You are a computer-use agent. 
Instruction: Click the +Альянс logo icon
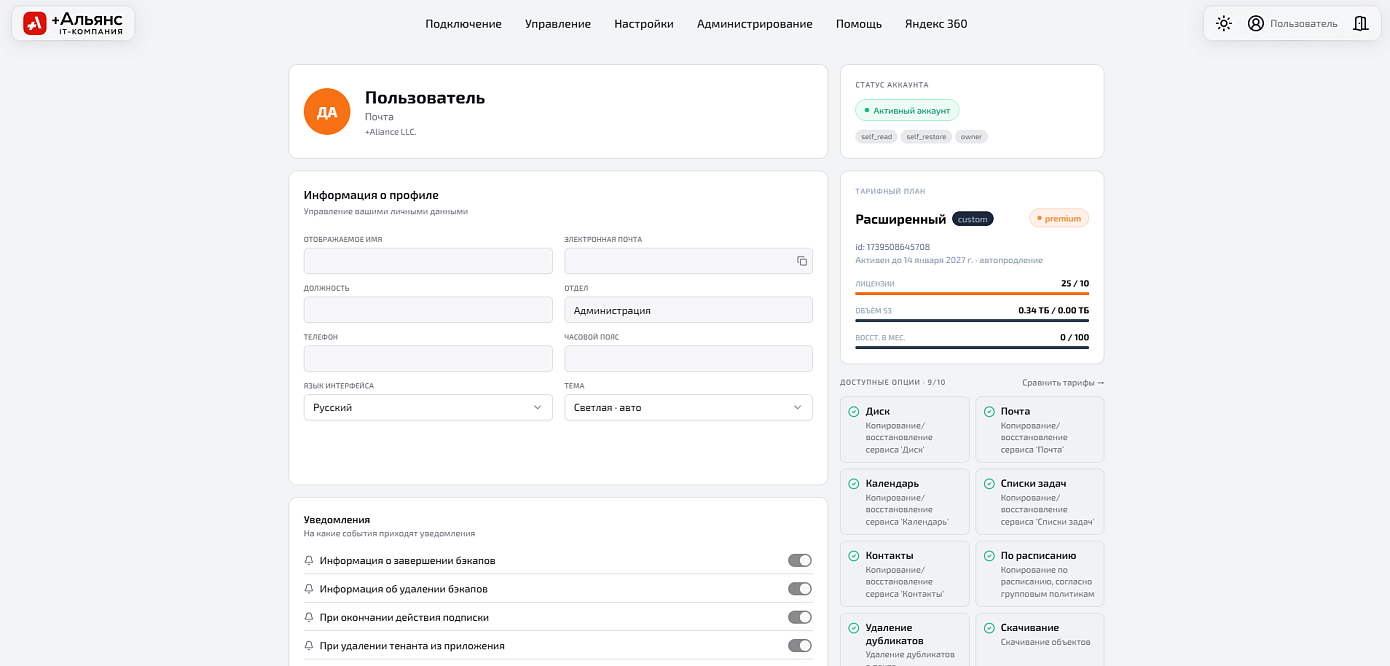(x=35, y=23)
